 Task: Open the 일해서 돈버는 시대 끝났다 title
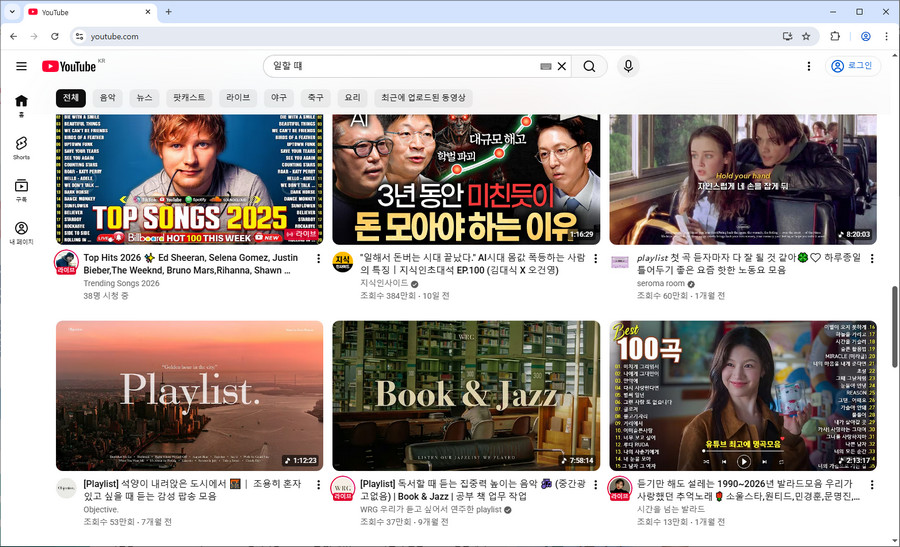tap(472, 264)
